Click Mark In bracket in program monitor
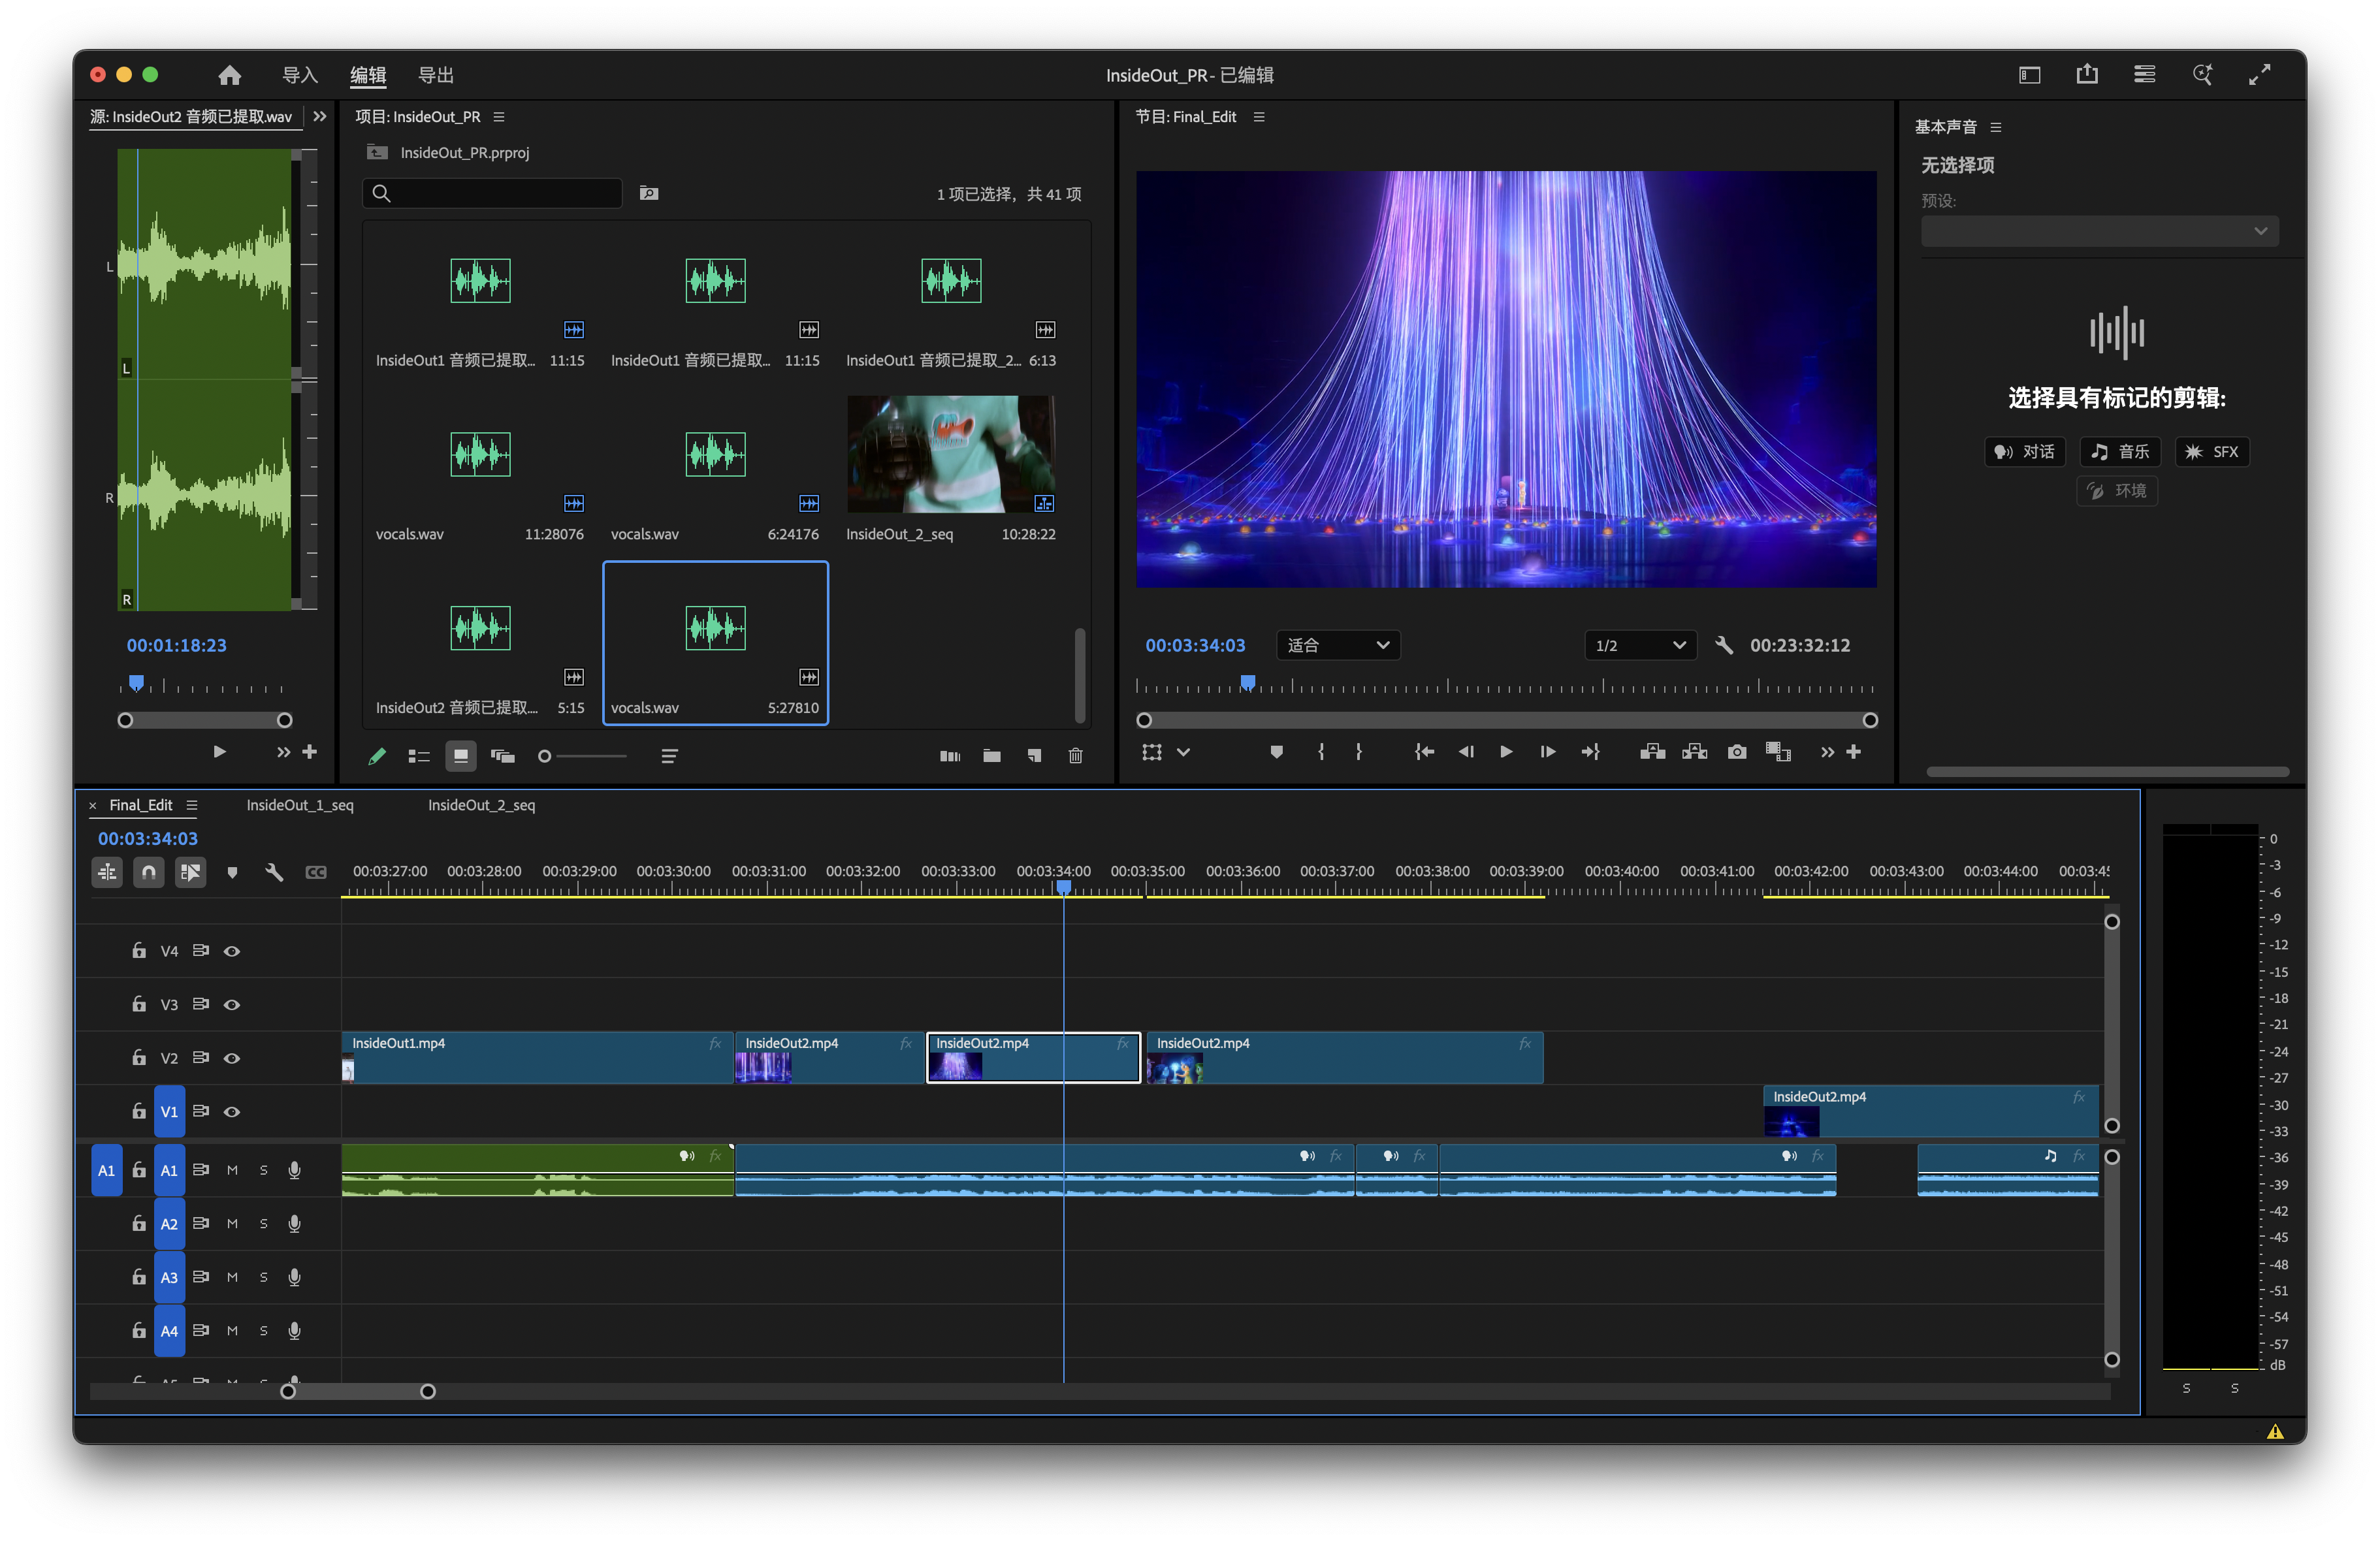The height and width of the screenshot is (1541, 2380). click(x=1321, y=752)
